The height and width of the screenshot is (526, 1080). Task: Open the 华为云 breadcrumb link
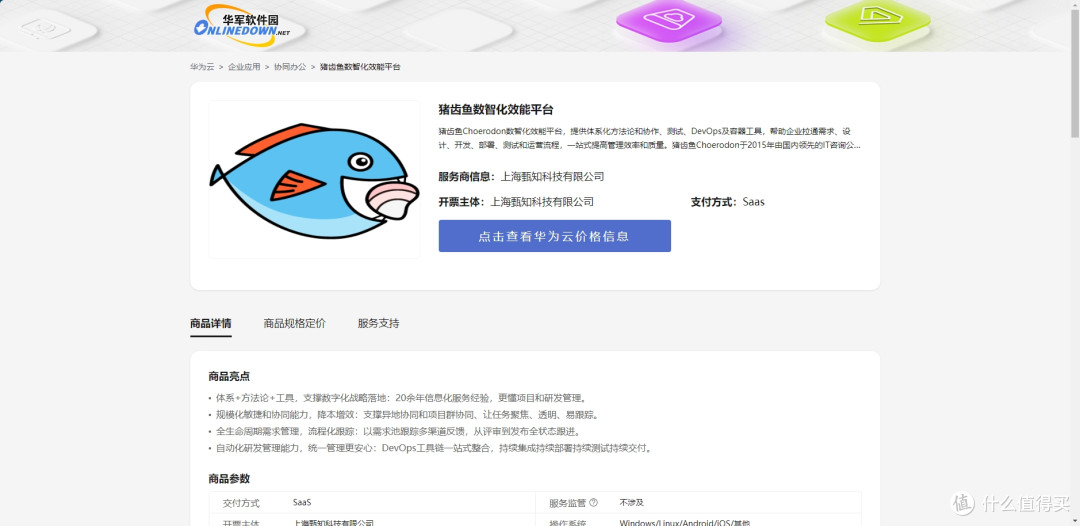pyautogui.click(x=202, y=67)
